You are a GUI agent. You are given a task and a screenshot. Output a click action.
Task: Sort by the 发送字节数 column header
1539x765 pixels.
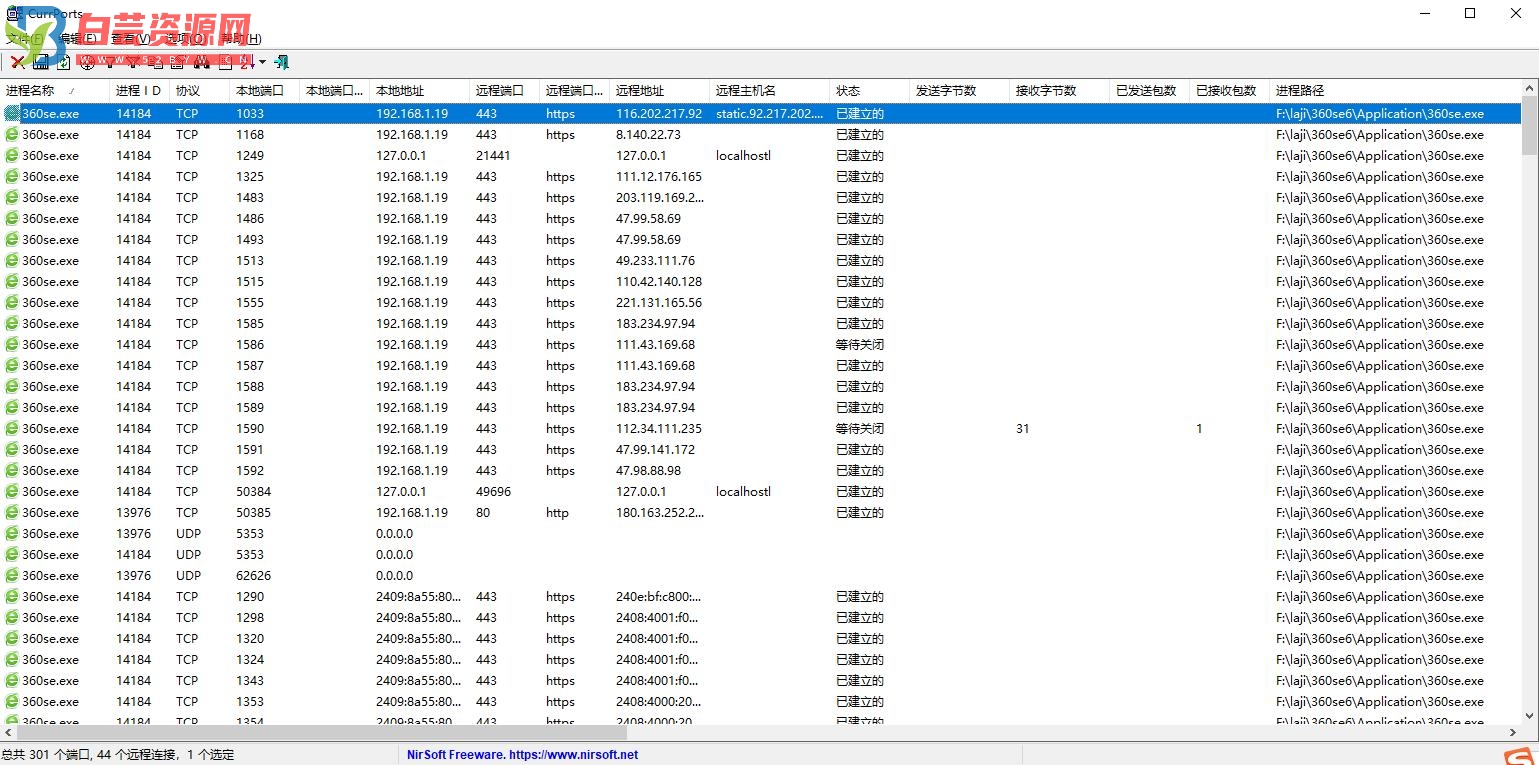pyautogui.click(x=960, y=90)
